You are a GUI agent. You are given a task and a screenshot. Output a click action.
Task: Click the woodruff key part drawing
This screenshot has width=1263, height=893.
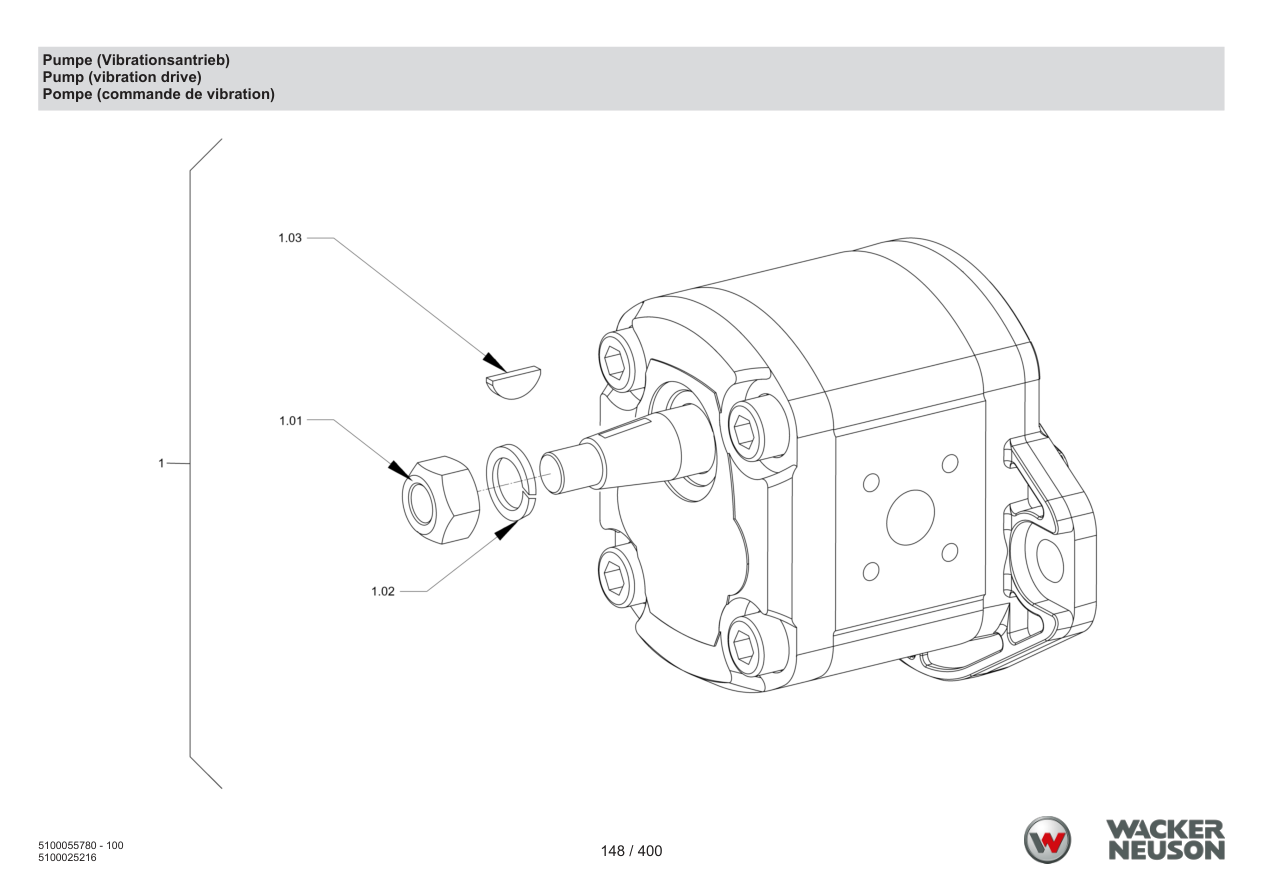coord(514,383)
